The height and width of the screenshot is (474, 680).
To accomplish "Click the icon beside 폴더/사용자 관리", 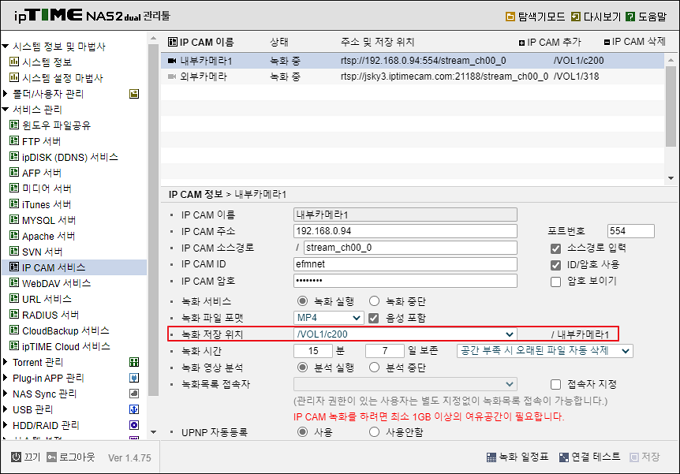I will [x=134, y=93].
